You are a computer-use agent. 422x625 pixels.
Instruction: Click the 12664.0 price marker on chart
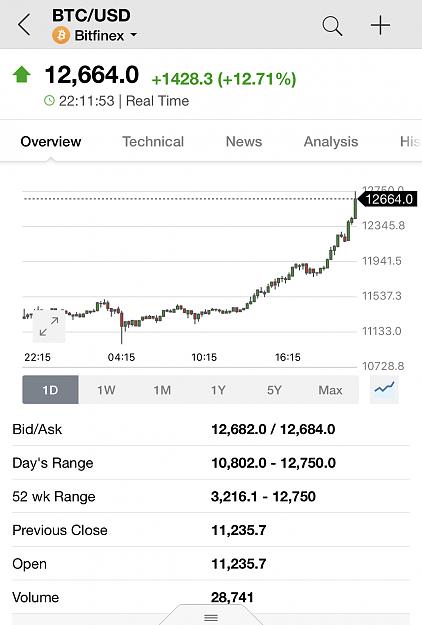pyautogui.click(x=388, y=199)
